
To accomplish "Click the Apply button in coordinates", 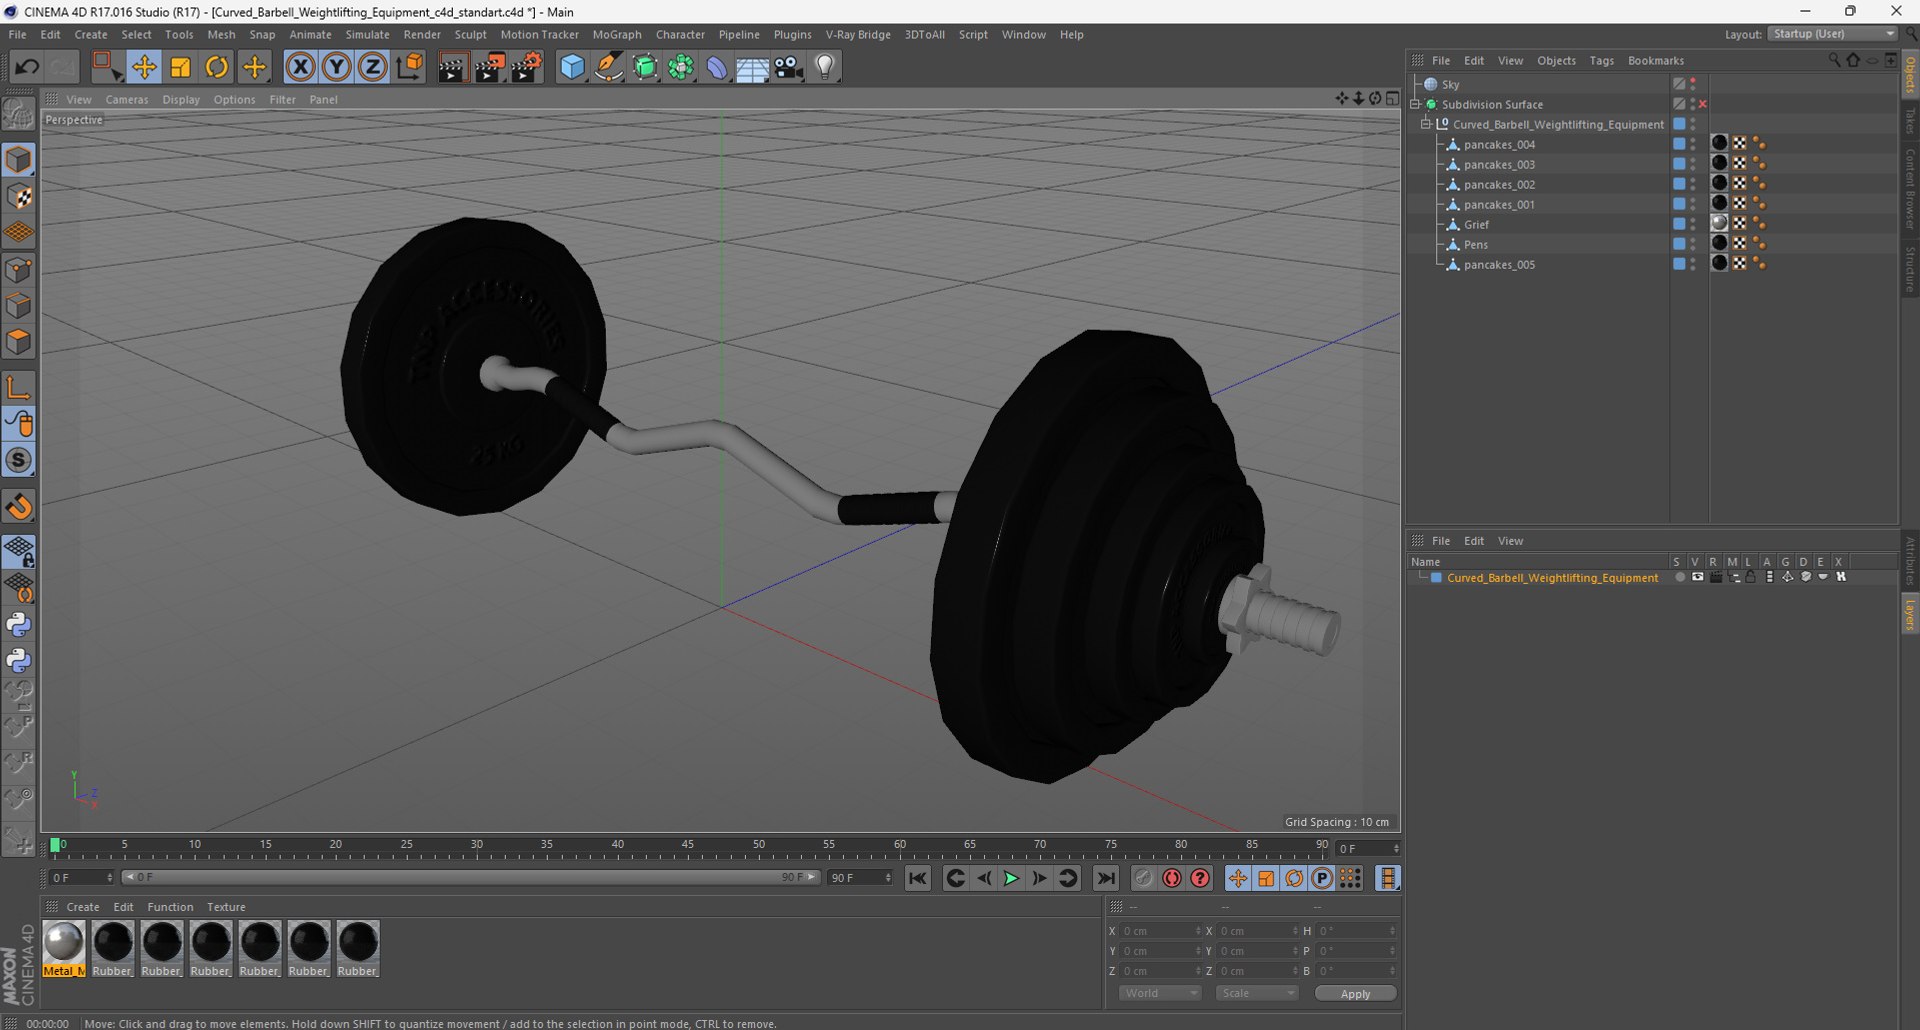I will click(1355, 993).
